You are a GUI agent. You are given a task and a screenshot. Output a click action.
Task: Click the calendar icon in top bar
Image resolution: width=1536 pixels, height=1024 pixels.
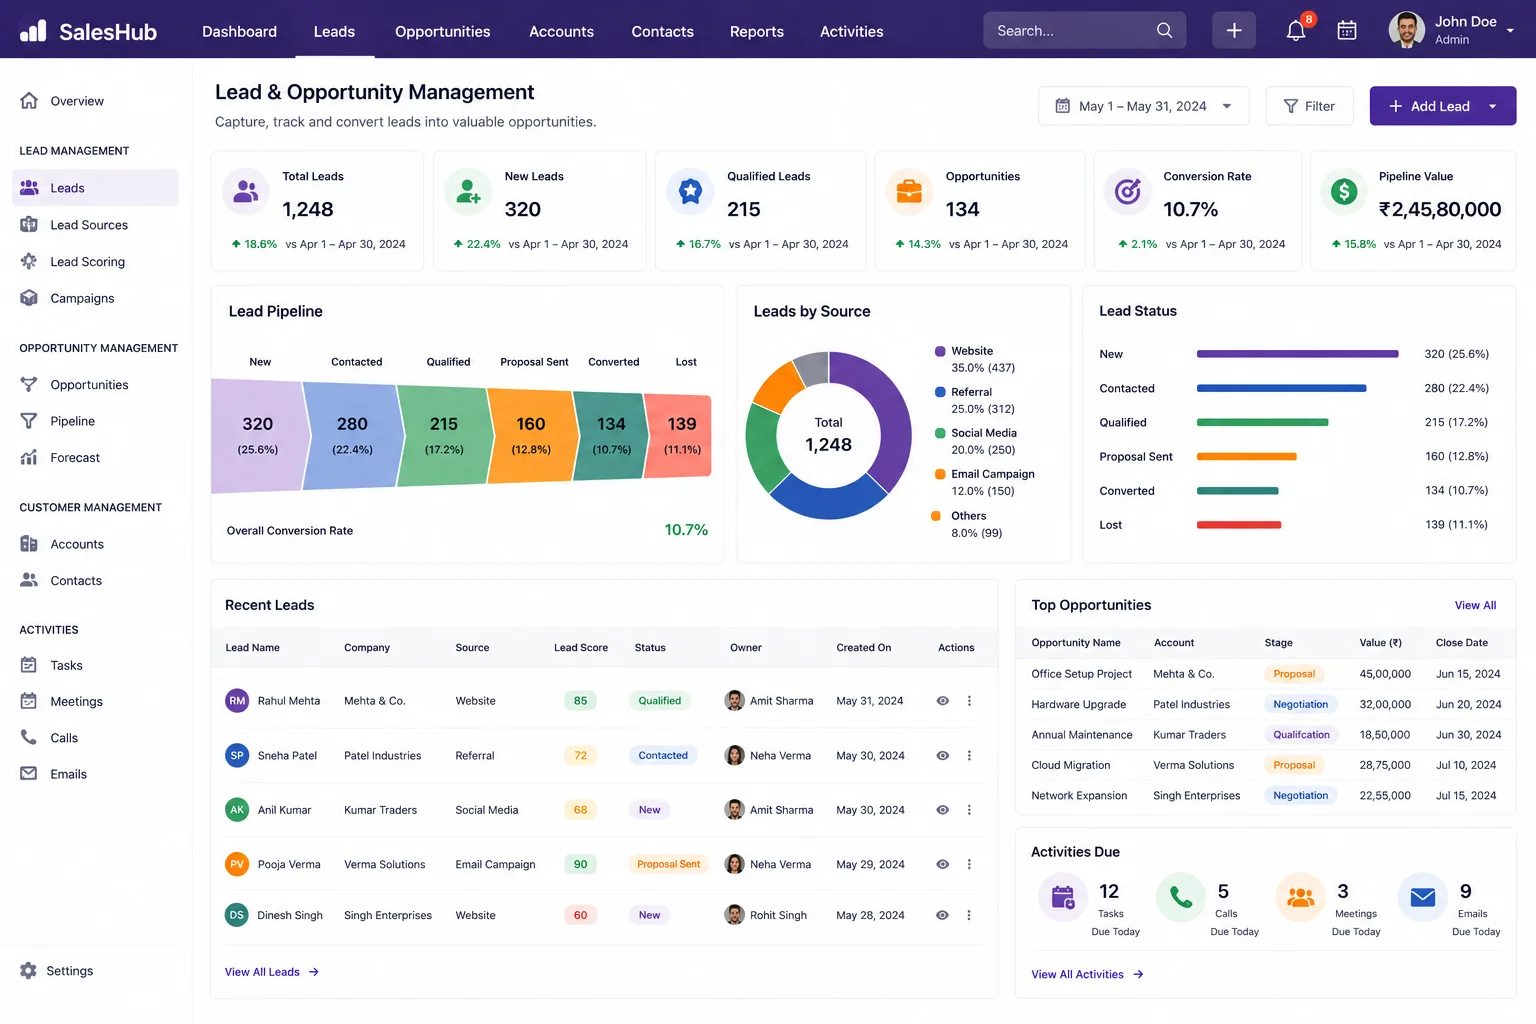[1347, 31]
